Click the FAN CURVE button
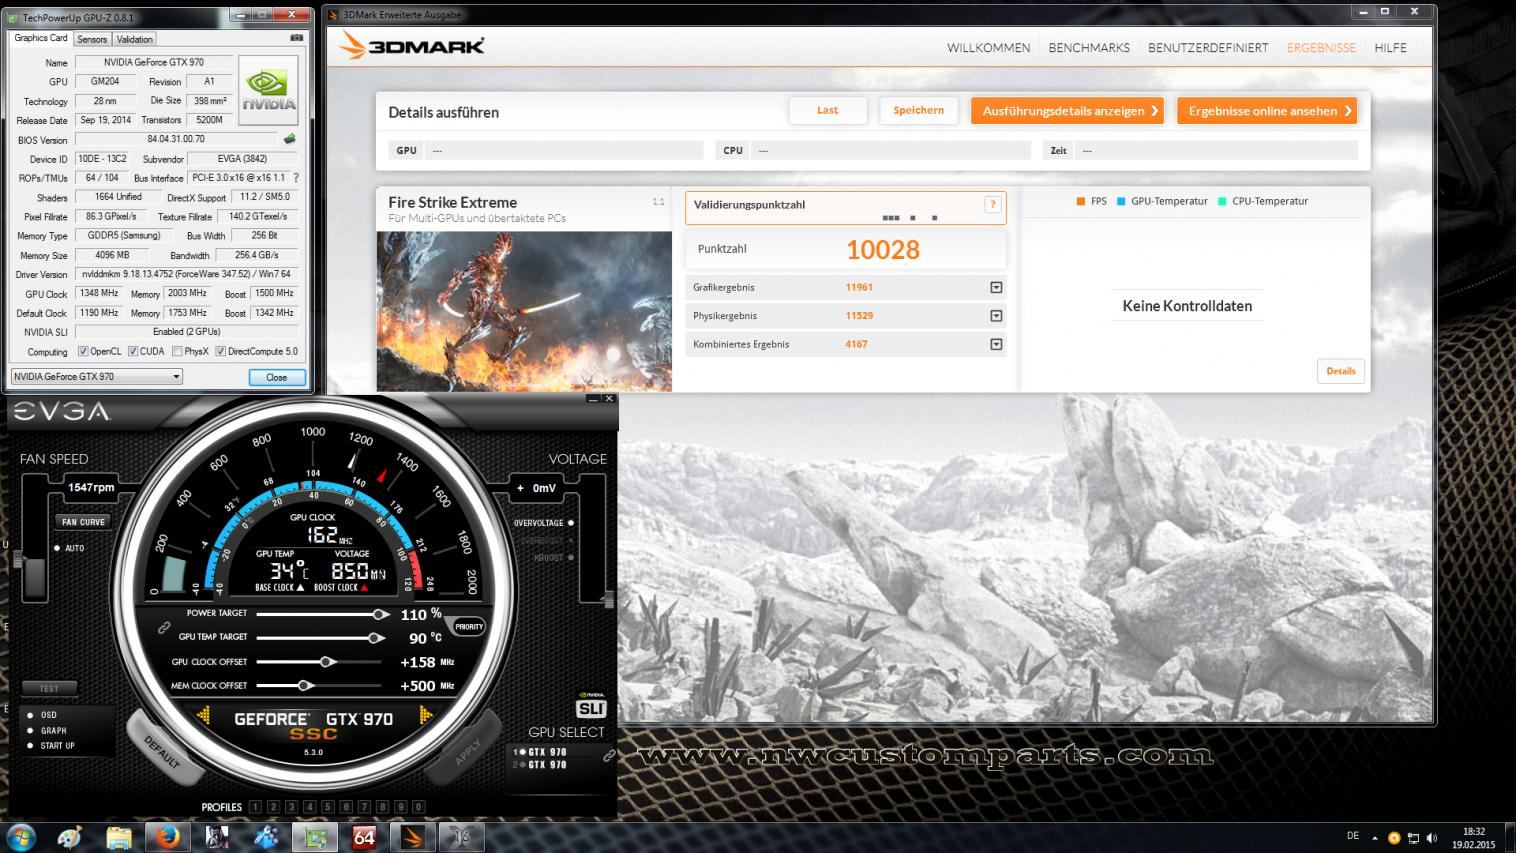1516x853 pixels. pyautogui.click(x=83, y=522)
